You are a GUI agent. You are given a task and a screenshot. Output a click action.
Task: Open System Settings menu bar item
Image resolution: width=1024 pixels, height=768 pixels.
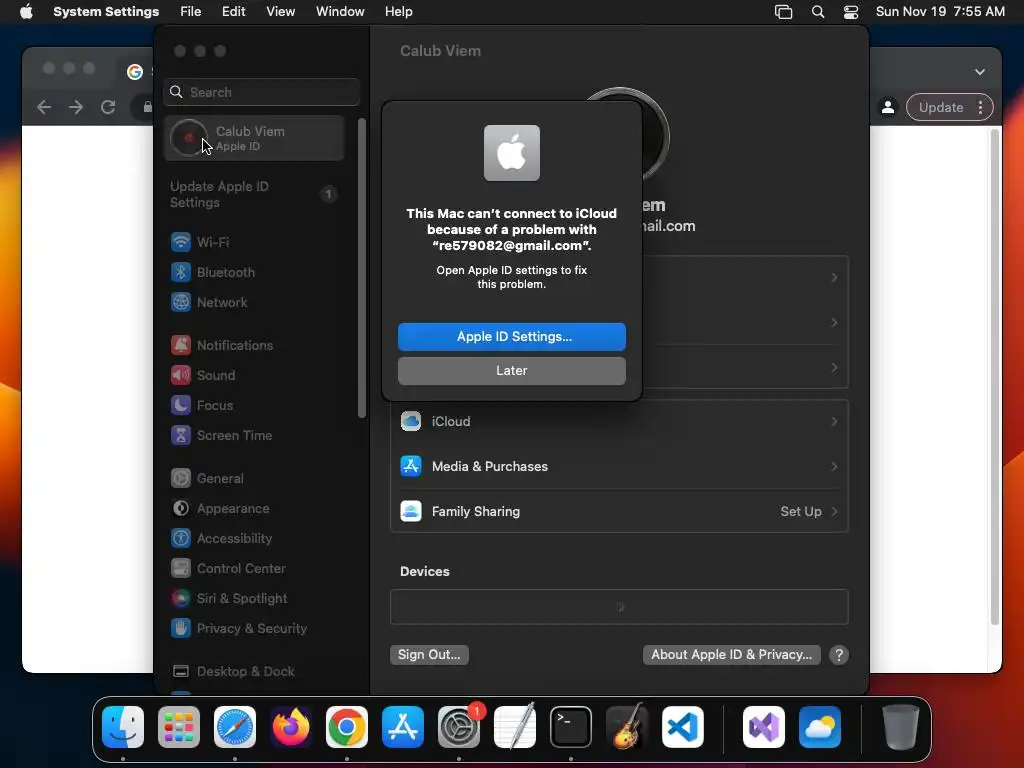[x=106, y=12]
